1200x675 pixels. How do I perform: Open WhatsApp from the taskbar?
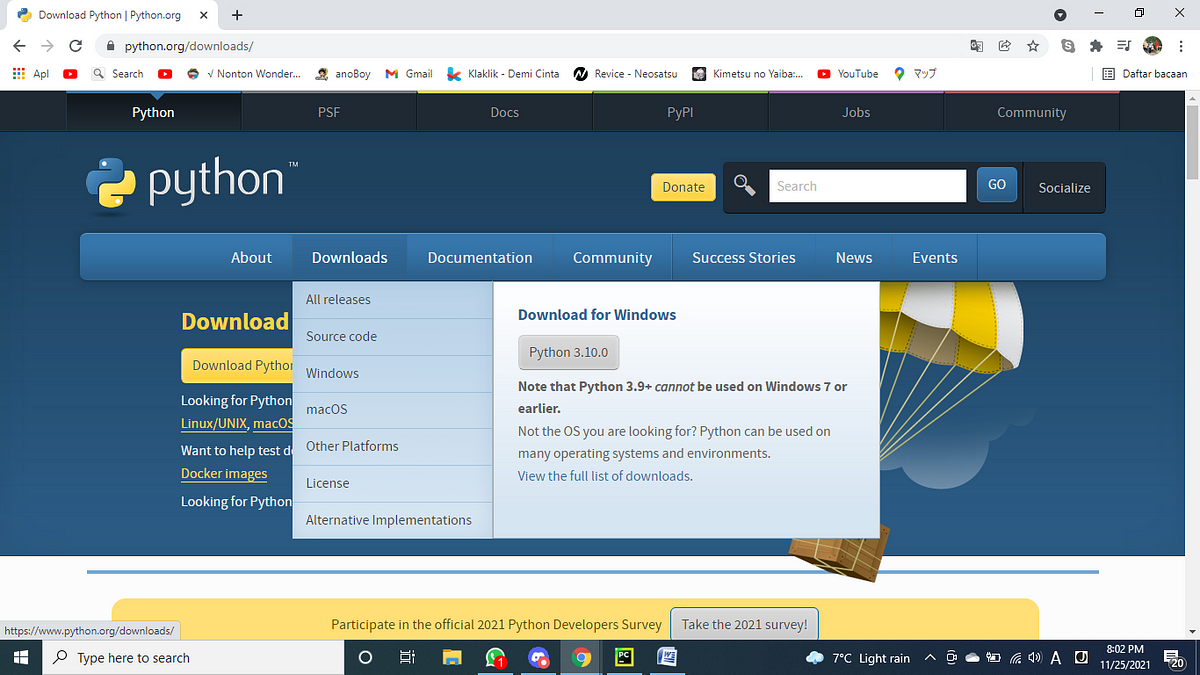(496, 658)
